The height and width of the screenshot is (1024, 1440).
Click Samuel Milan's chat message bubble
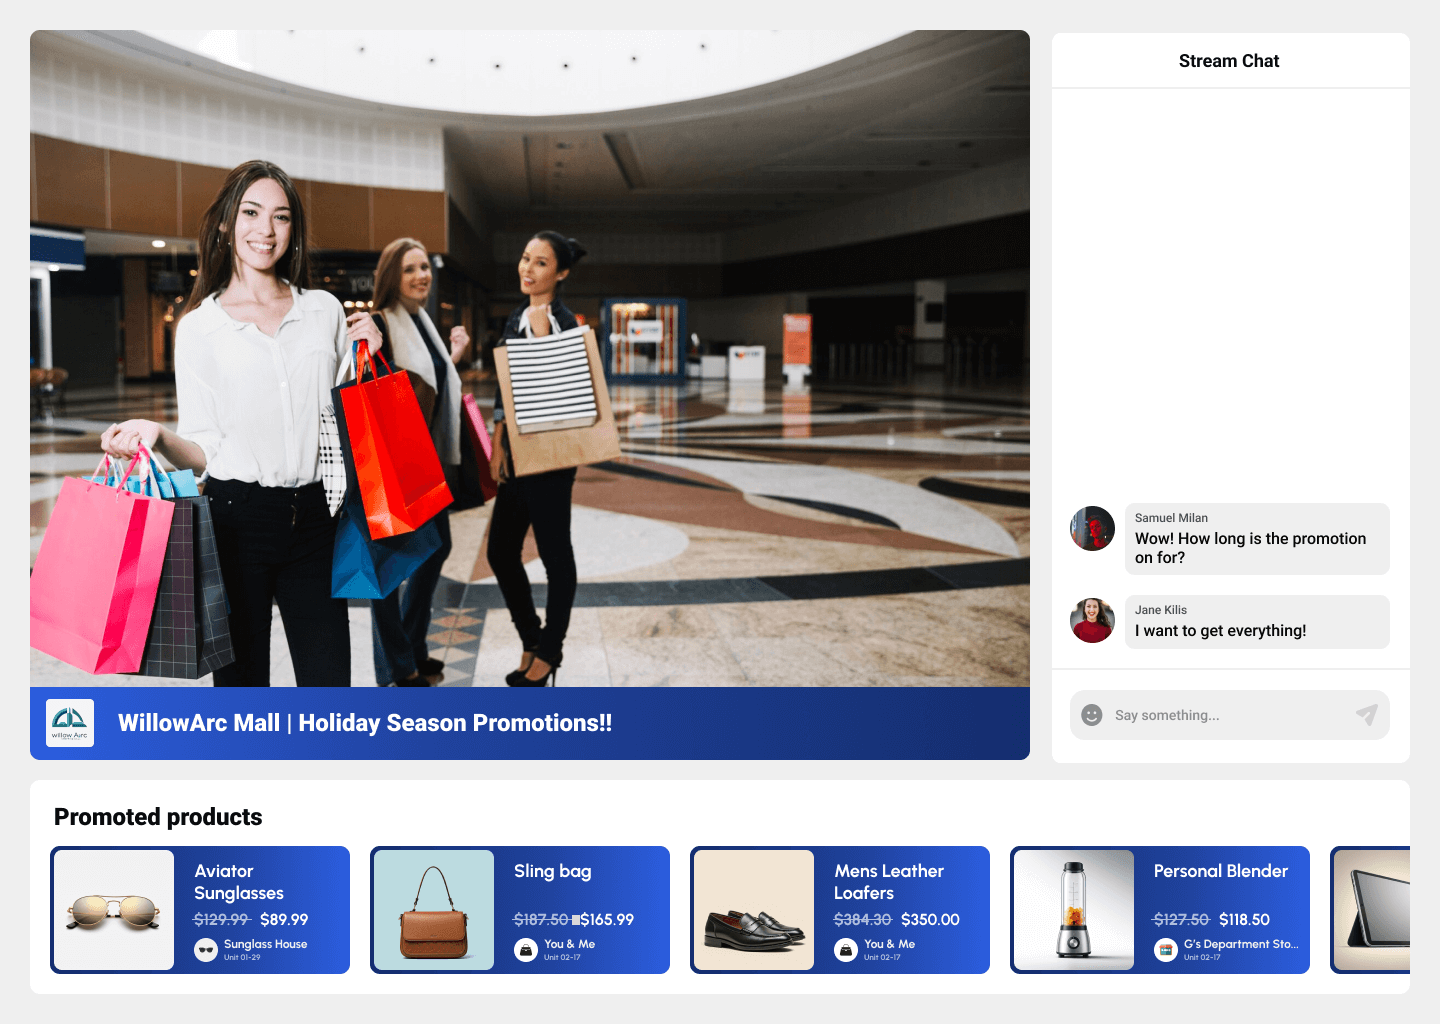pos(1257,539)
